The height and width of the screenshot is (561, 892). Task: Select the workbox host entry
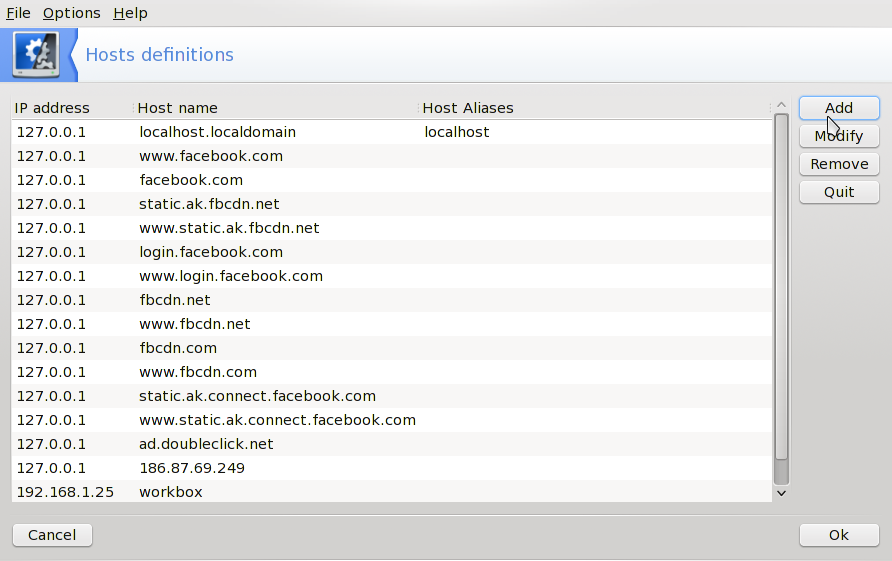[171, 492]
